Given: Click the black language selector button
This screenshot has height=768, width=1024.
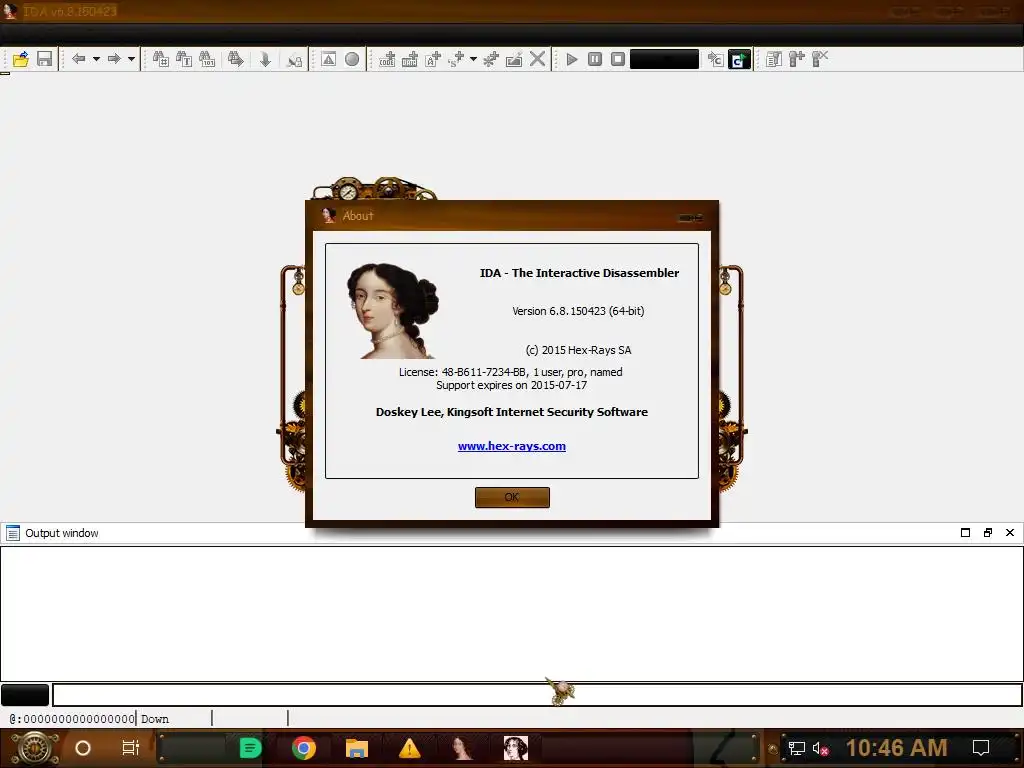Looking at the screenshot, I should point(25,695).
